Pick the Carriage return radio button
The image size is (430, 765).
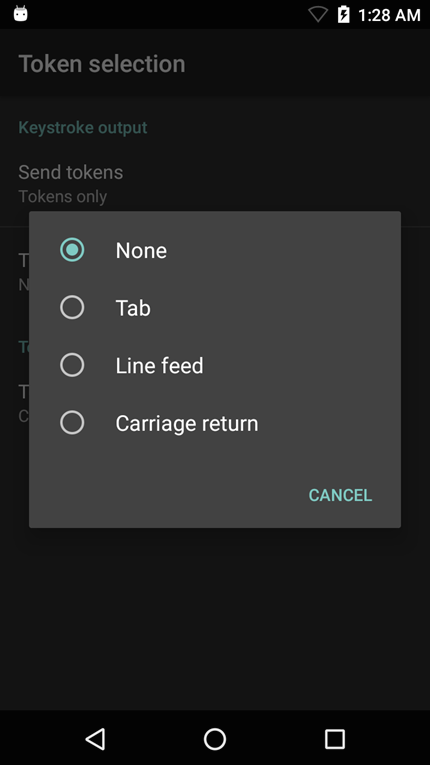[x=72, y=423]
